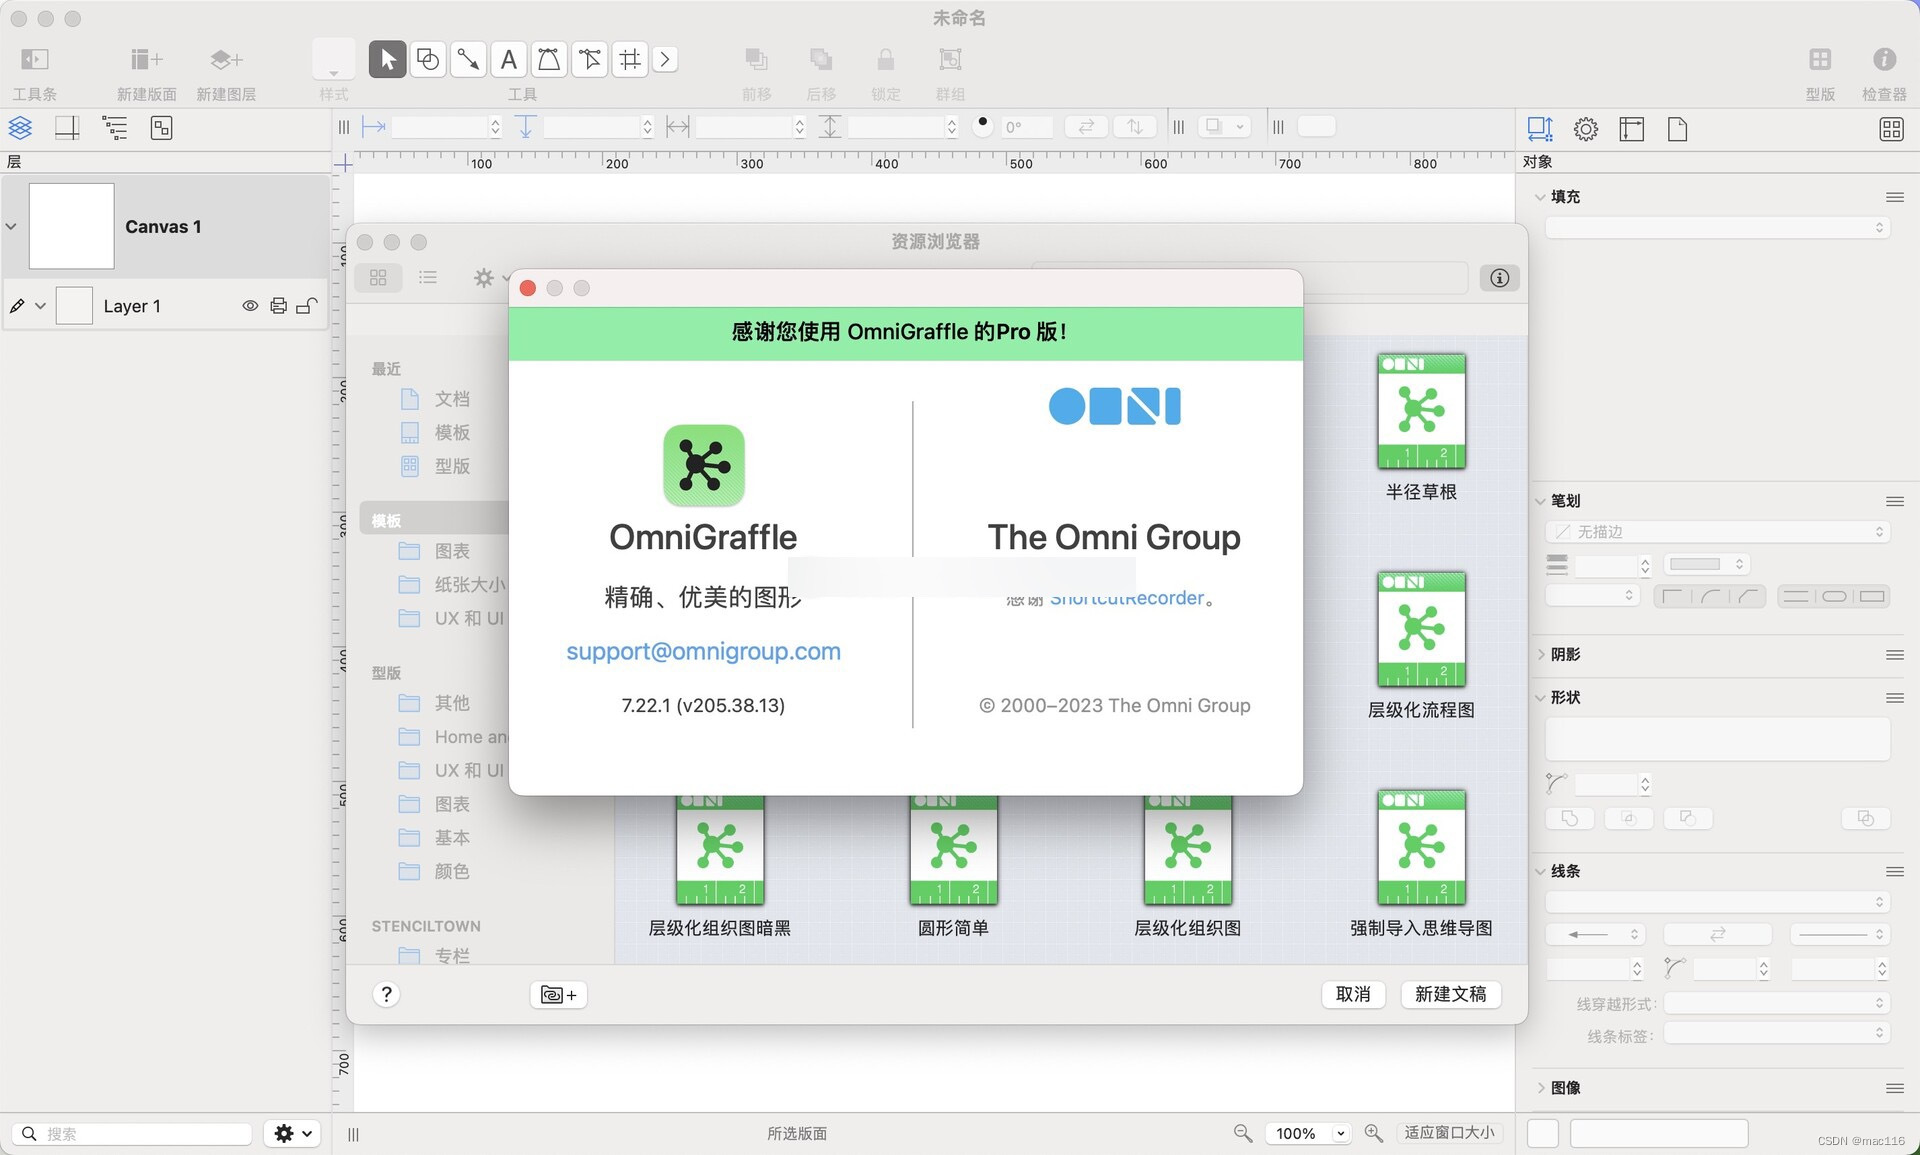Open the zoom 100% dropdown

(1309, 1133)
